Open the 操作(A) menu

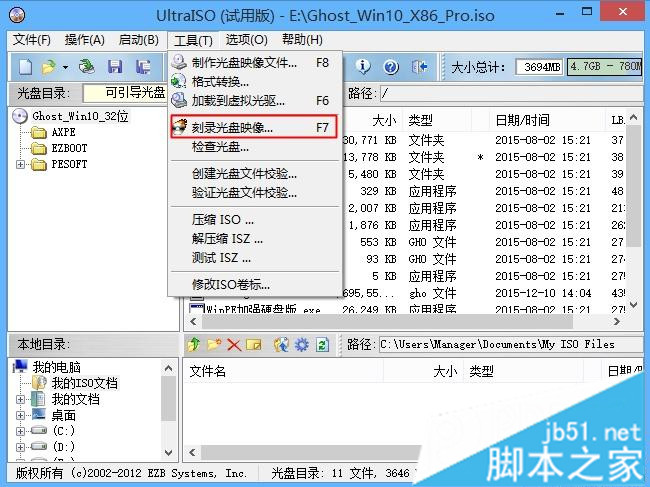[x=85, y=40]
